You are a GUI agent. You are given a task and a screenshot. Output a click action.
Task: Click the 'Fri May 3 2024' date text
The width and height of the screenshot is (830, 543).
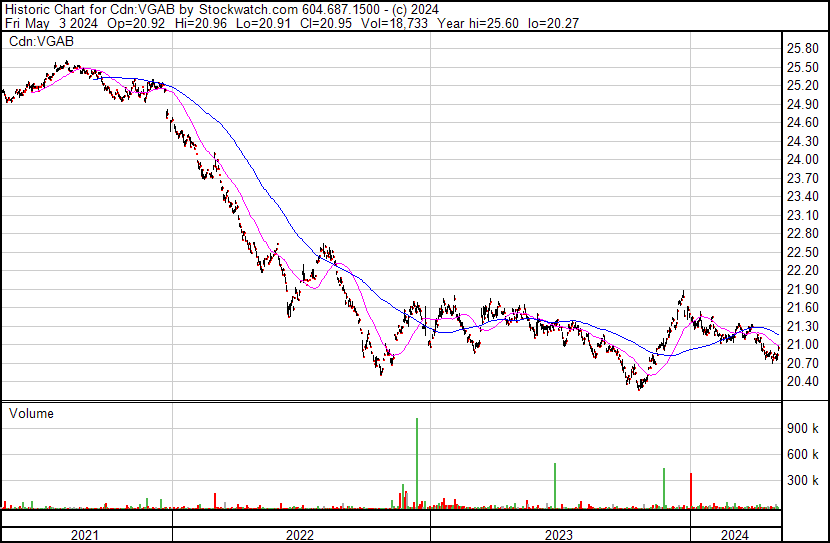coord(51,23)
